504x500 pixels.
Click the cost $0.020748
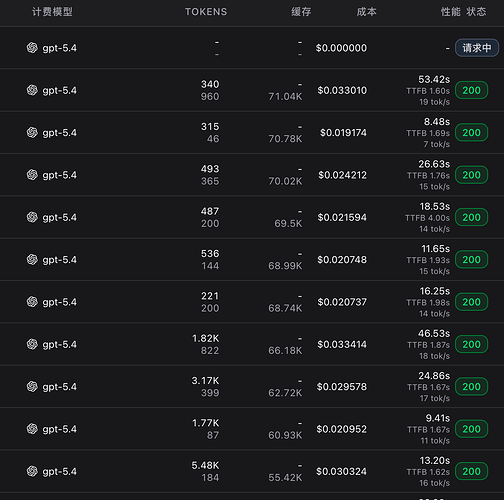pos(342,260)
